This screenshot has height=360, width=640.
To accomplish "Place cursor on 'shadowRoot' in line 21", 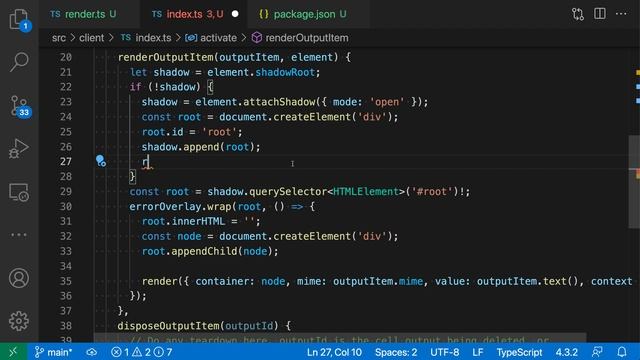I will pyautogui.click(x=285, y=72).
